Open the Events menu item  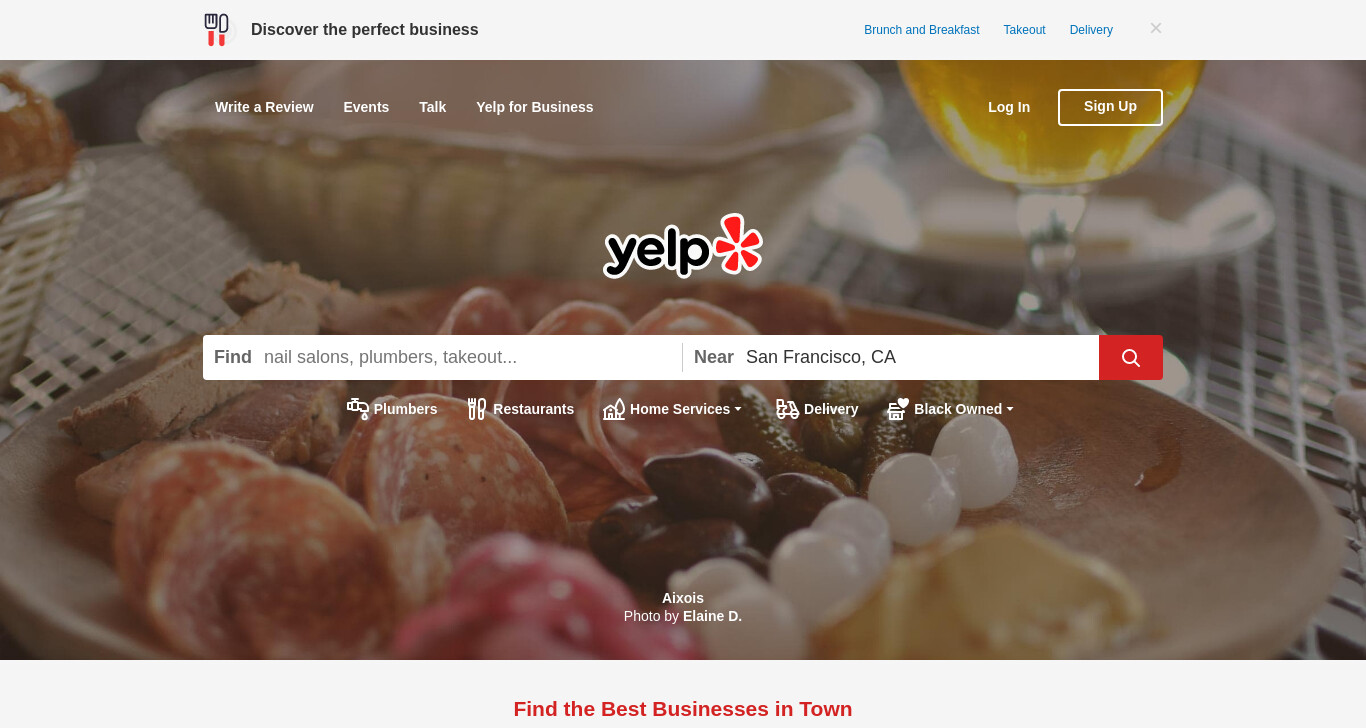click(366, 107)
